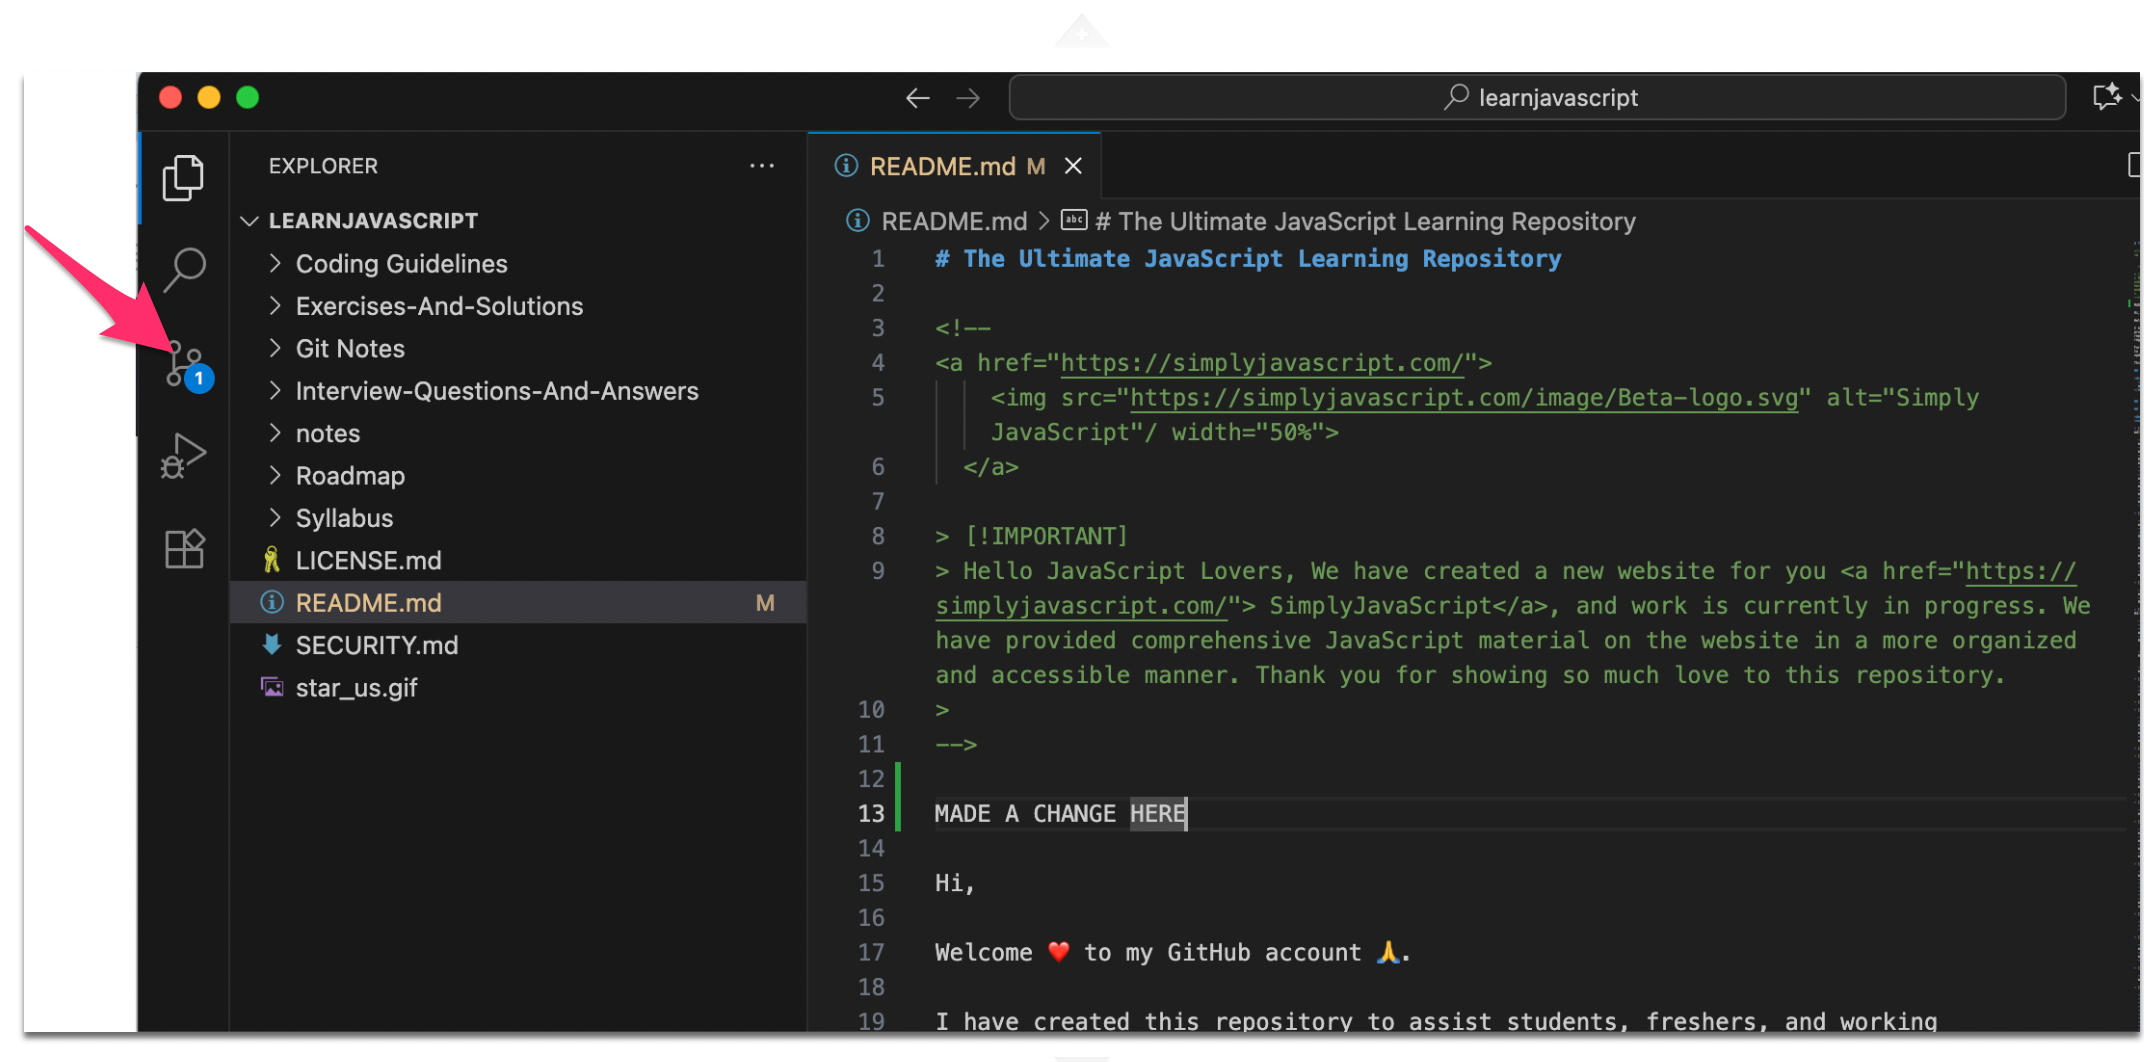Open the Extensions view
Screen dimensions: 2144x1062
184,548
